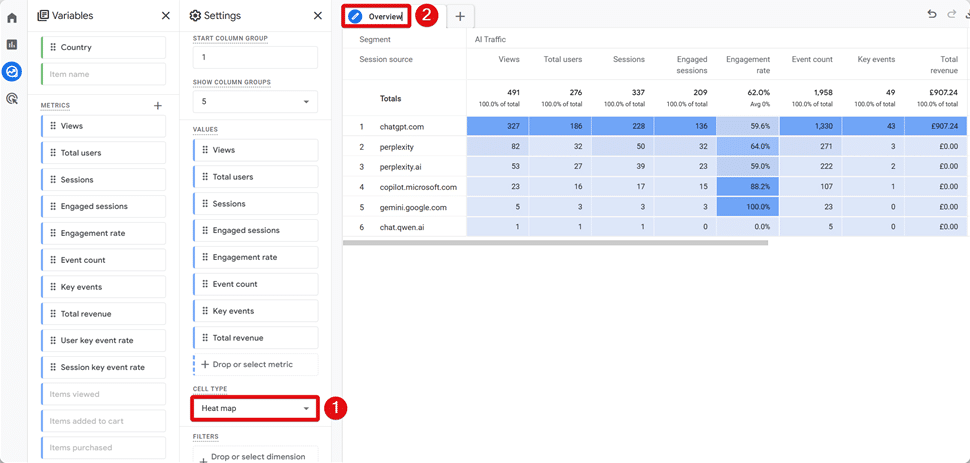Open the Reports icon in left navigation
970x463 pixels.
[12, 45]
